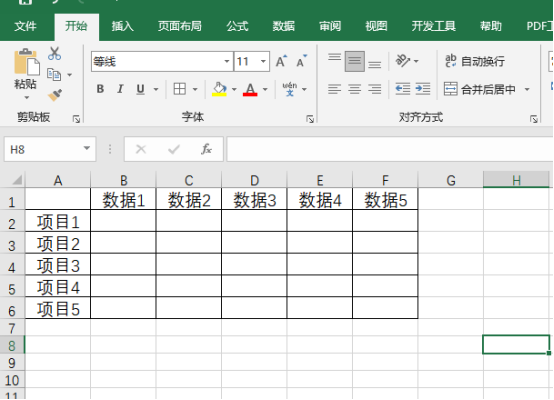Open the 粘贴 paste options arrow

click(26, 97)
